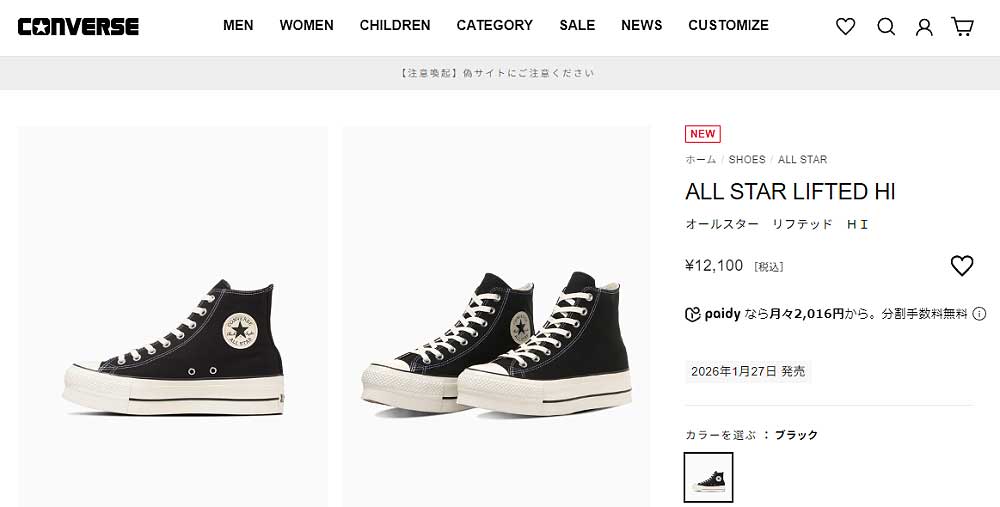Expand the CHILDREN menu
The image size is (1000, 507).
395,25
